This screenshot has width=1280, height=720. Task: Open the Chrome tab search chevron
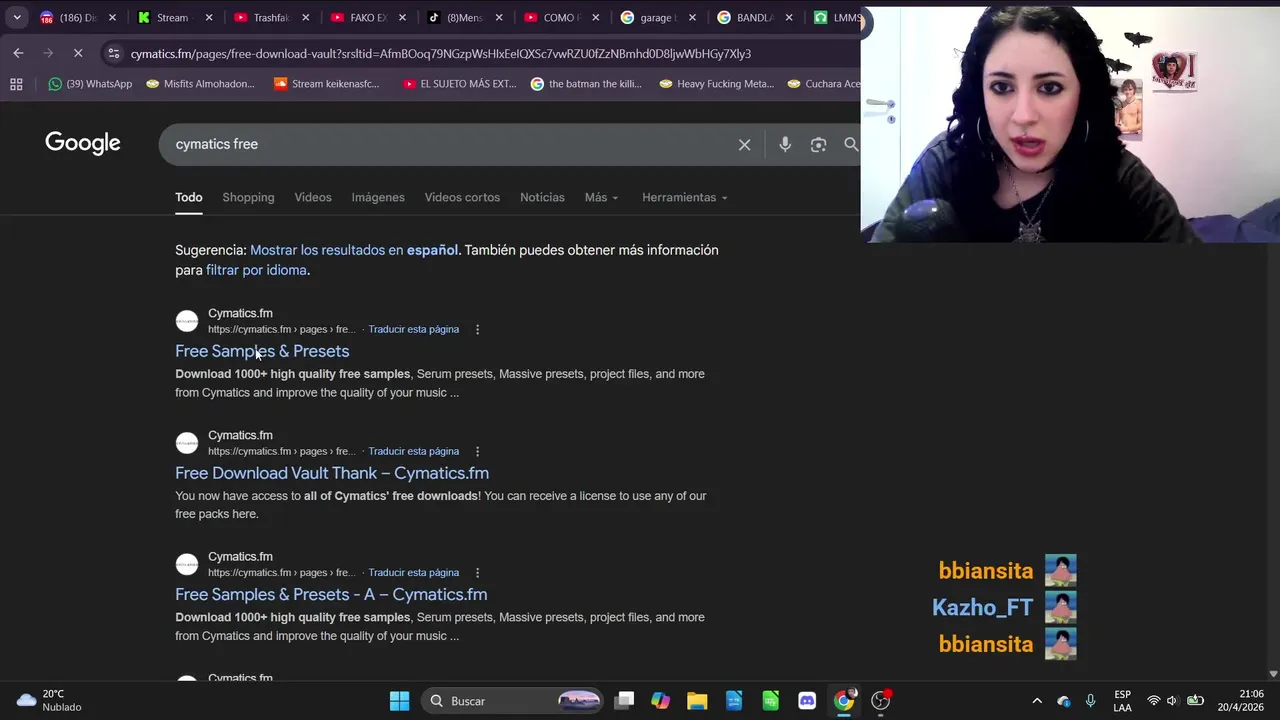[x=17, y=17]
